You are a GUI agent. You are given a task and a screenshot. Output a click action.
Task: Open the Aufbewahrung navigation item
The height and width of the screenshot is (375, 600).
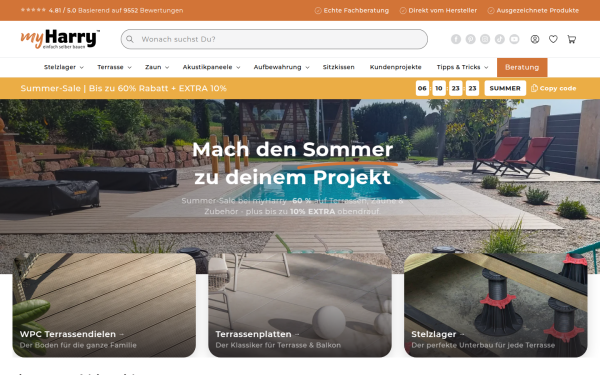277,67
